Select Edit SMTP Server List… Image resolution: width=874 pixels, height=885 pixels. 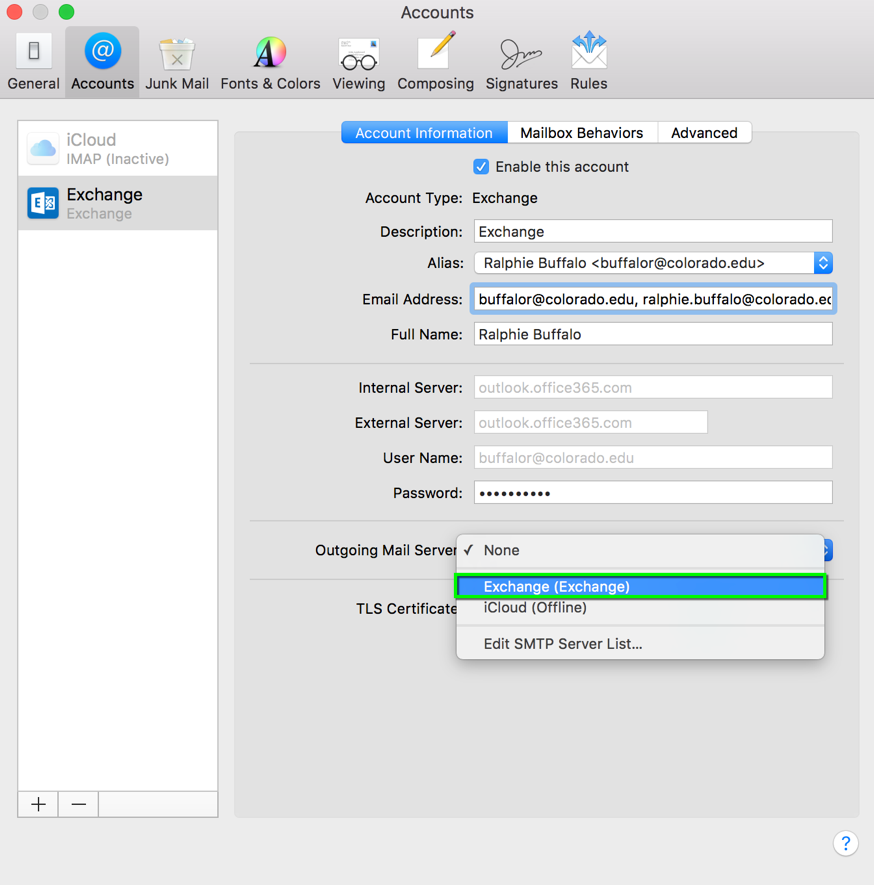coord(640,644)
